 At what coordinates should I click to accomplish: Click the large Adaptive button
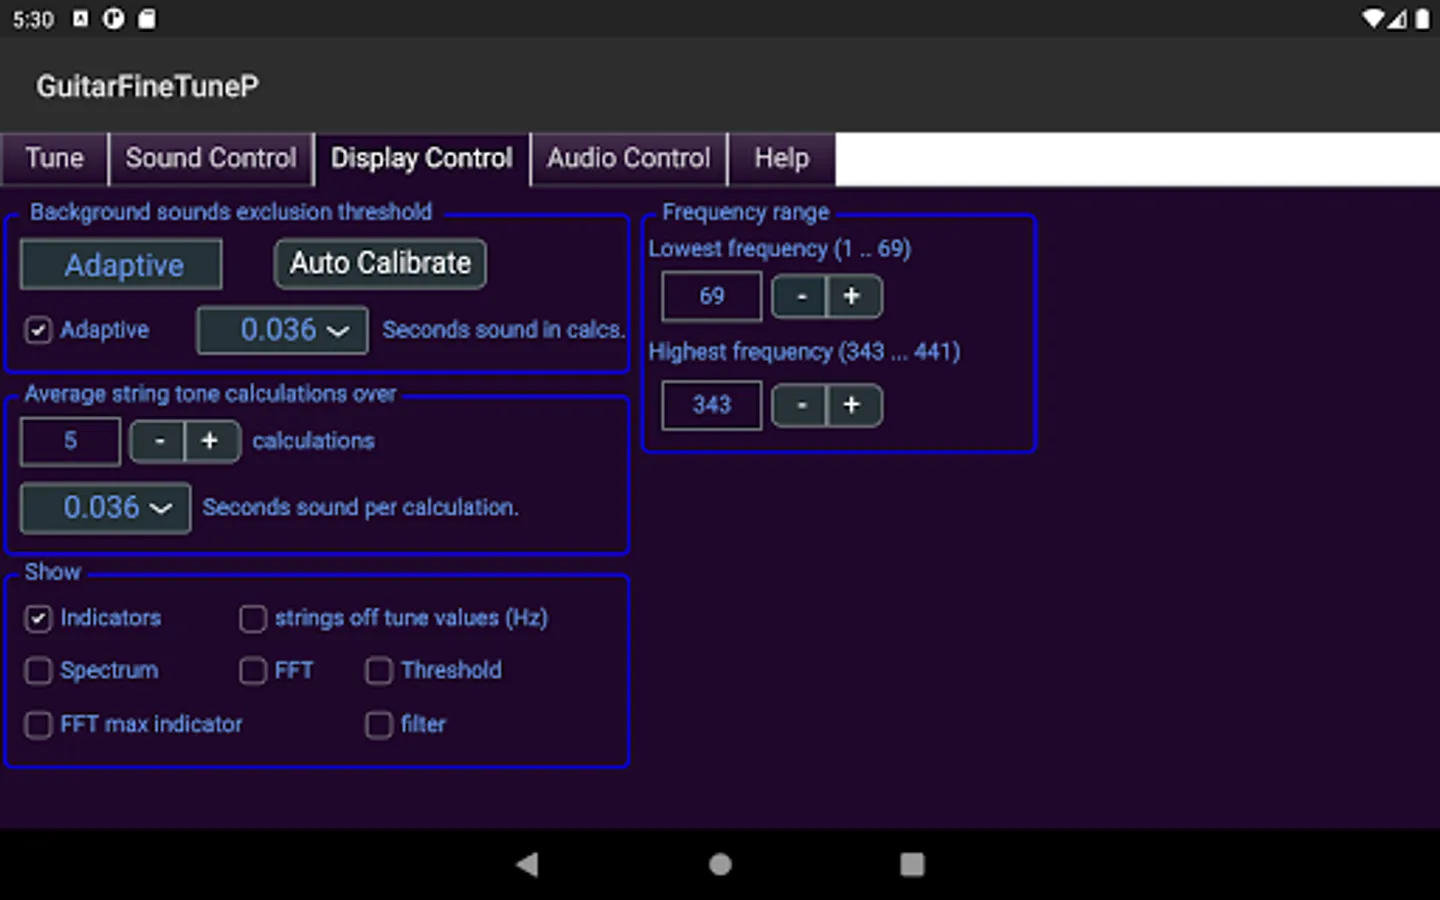(121, 265)
